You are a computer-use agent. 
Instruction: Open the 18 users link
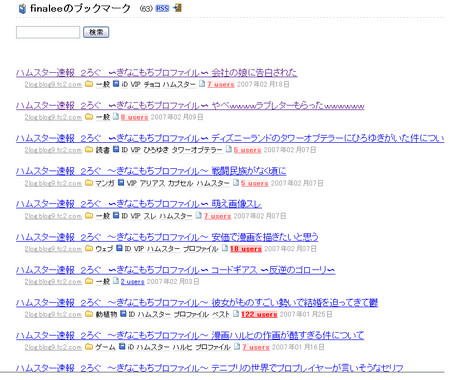[246, 249]
